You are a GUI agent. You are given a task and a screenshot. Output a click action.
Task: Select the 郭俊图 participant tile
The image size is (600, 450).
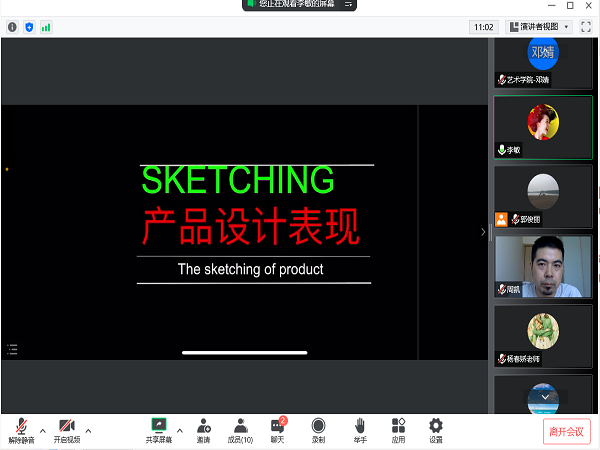tap(543, 197)
